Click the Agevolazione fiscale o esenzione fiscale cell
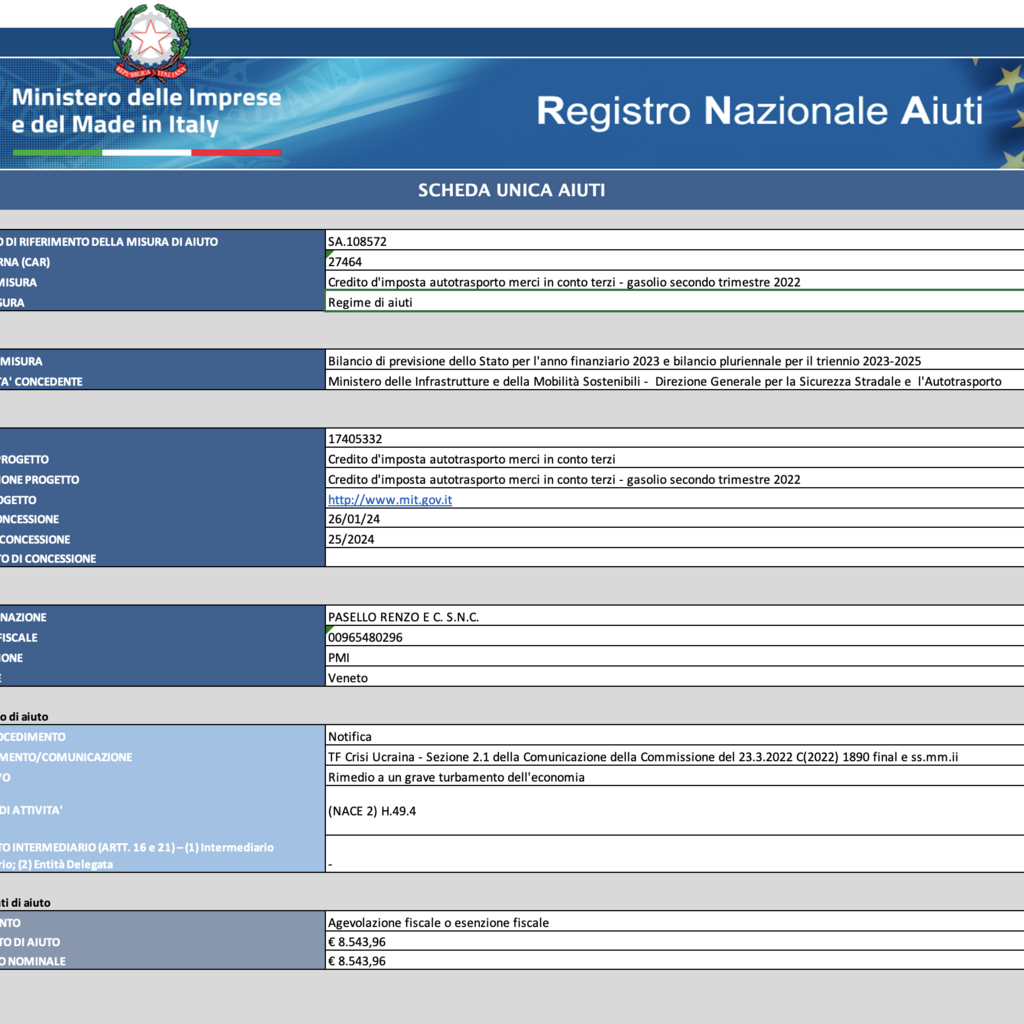The image size is (1024, 1024). click(674, 922)
